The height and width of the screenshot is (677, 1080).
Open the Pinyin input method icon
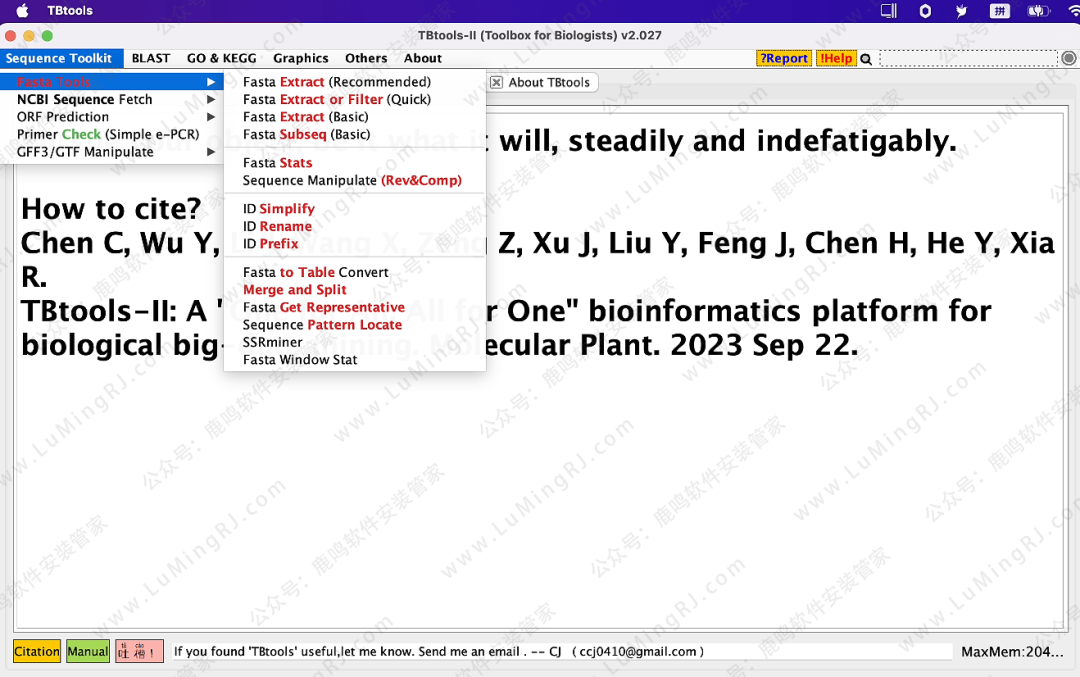(998, 11)
